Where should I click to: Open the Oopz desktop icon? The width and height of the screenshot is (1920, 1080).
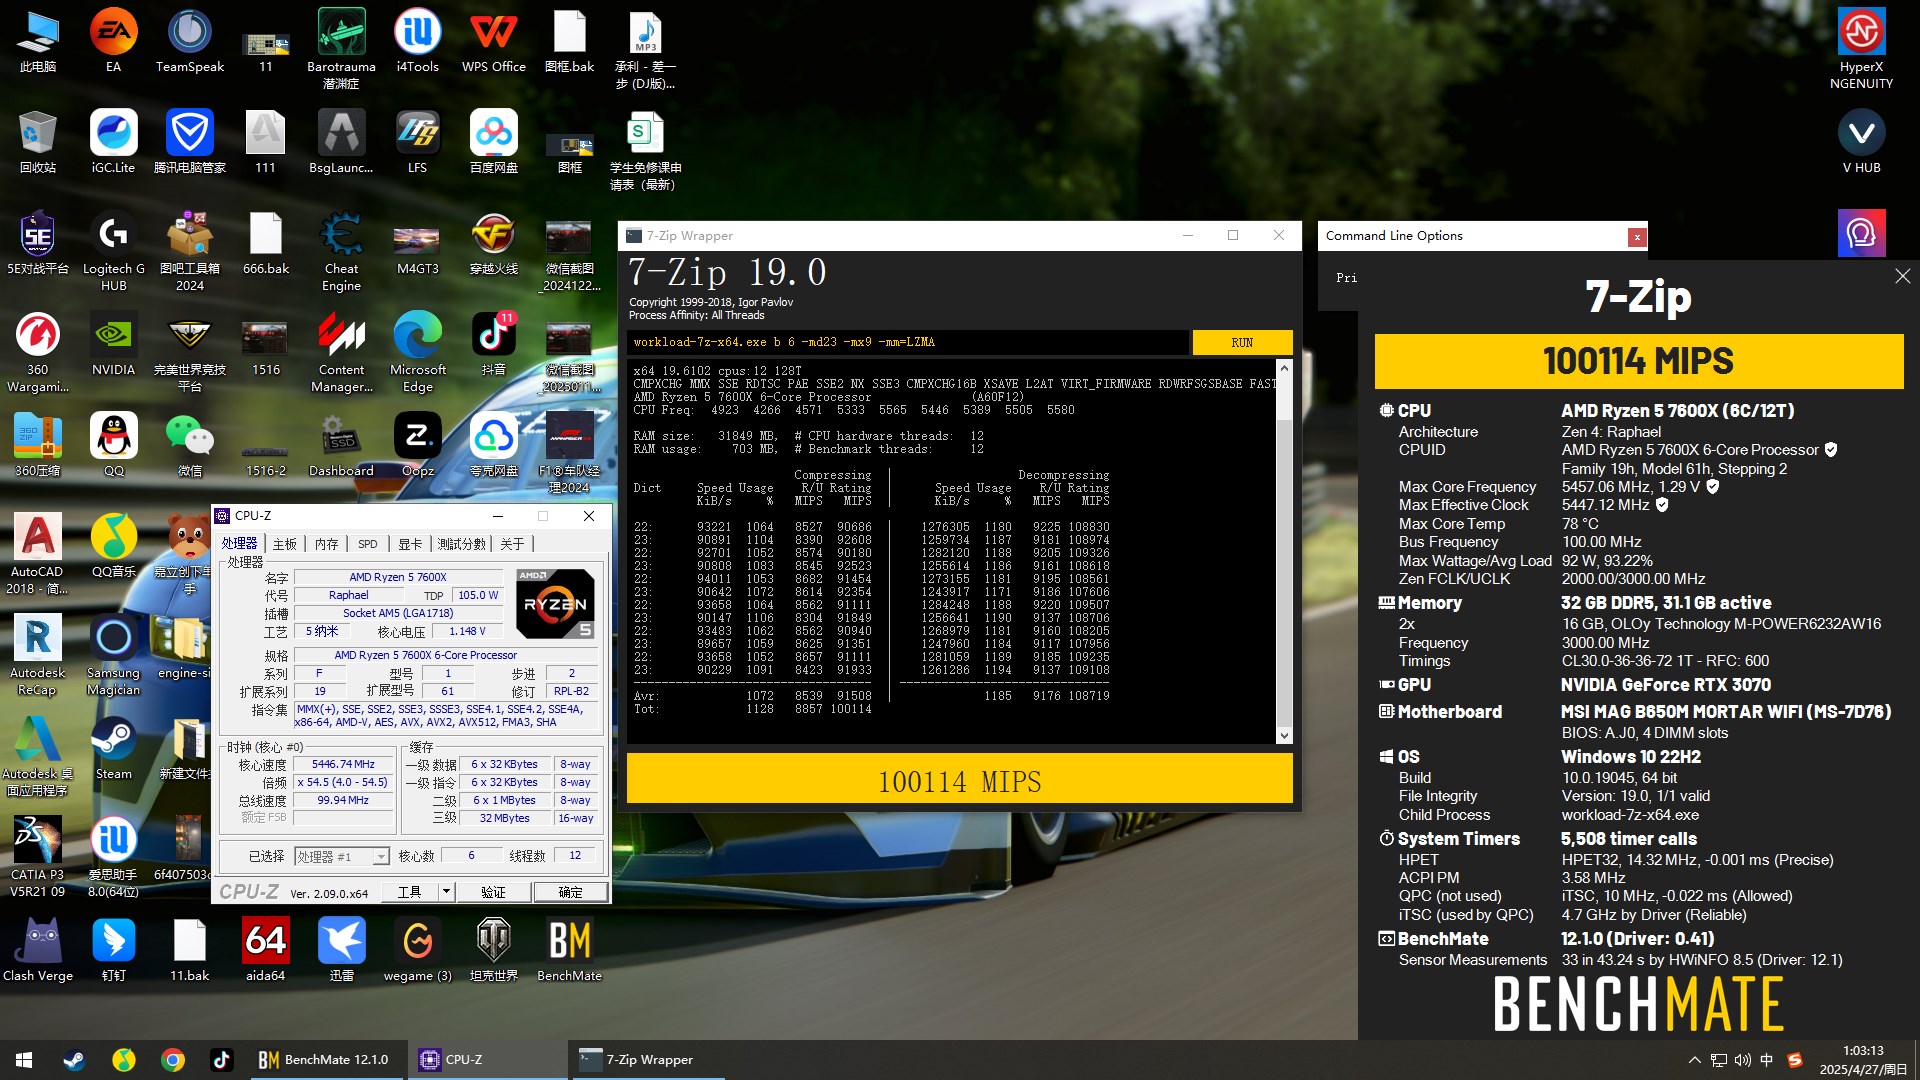(x=417, y=445)
